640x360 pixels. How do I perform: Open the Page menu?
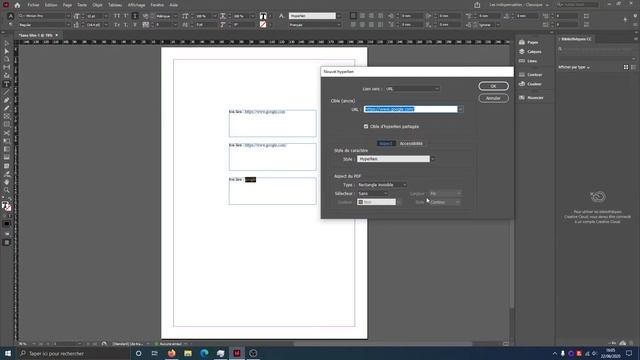[67, 5]
